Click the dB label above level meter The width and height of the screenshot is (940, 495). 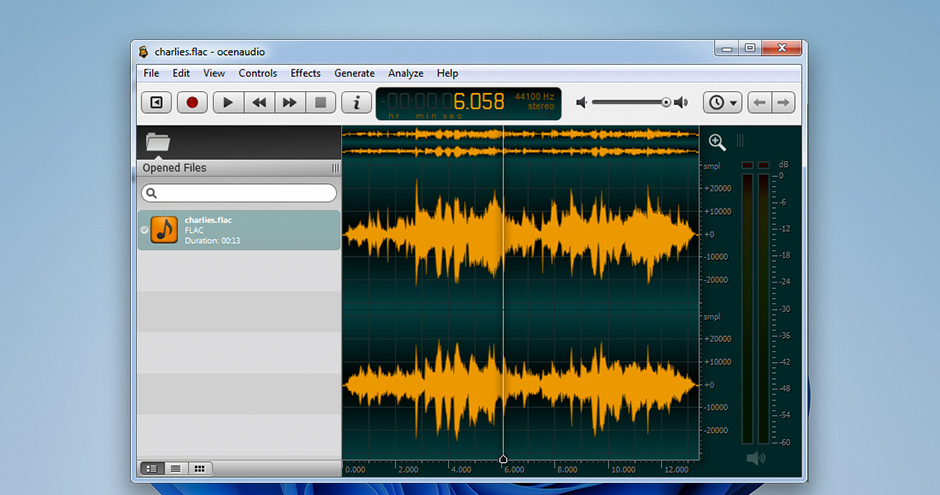[783, 164]
